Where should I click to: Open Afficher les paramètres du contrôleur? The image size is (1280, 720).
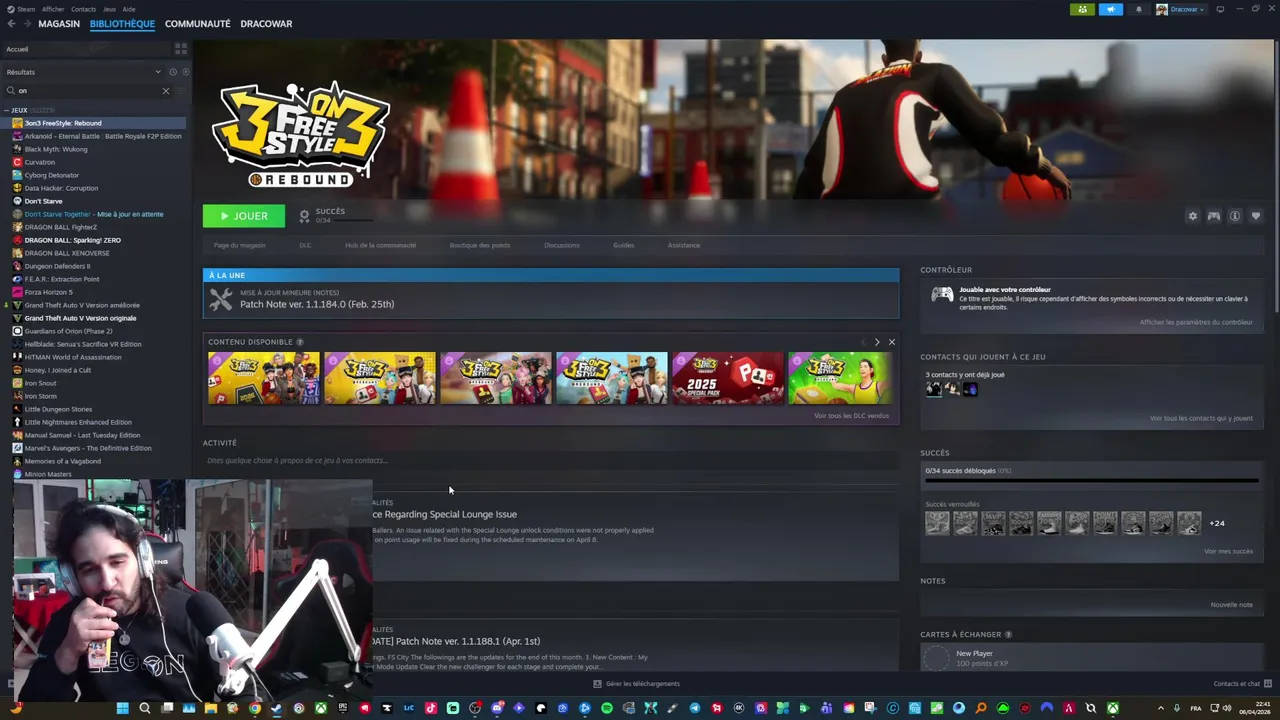[1196, 322]
